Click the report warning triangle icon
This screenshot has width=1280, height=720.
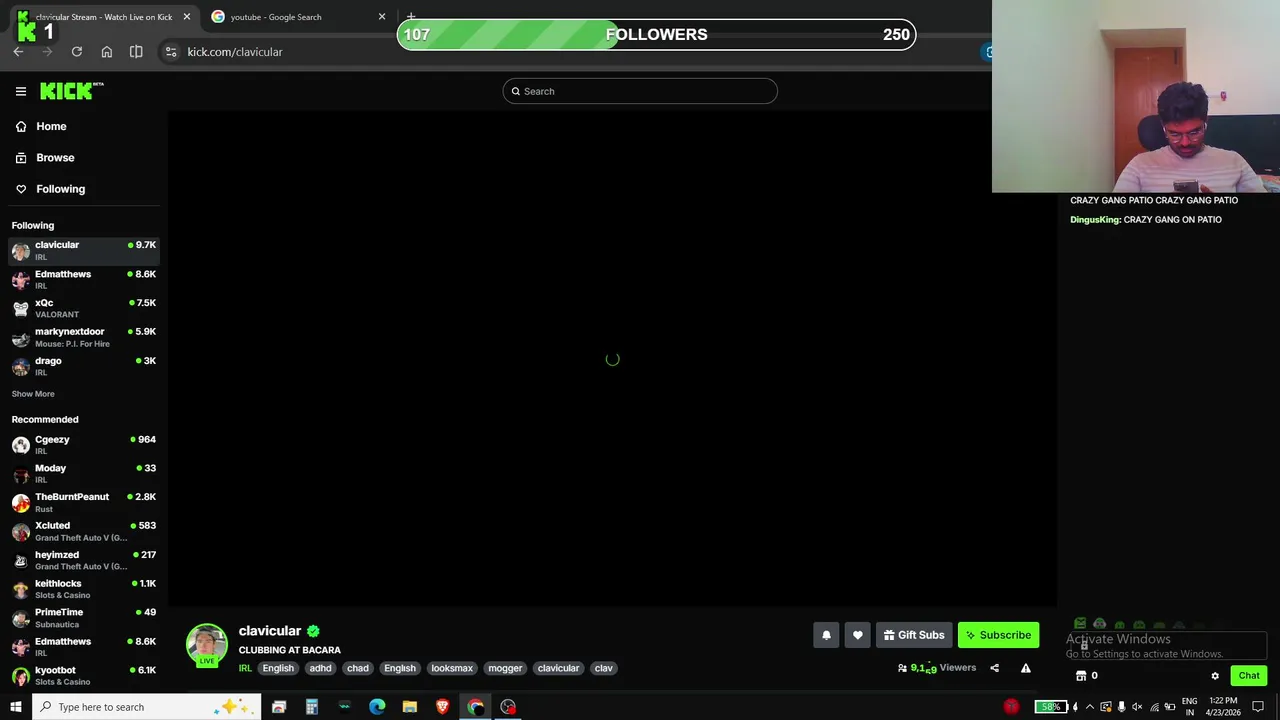tap(1025, 668)
